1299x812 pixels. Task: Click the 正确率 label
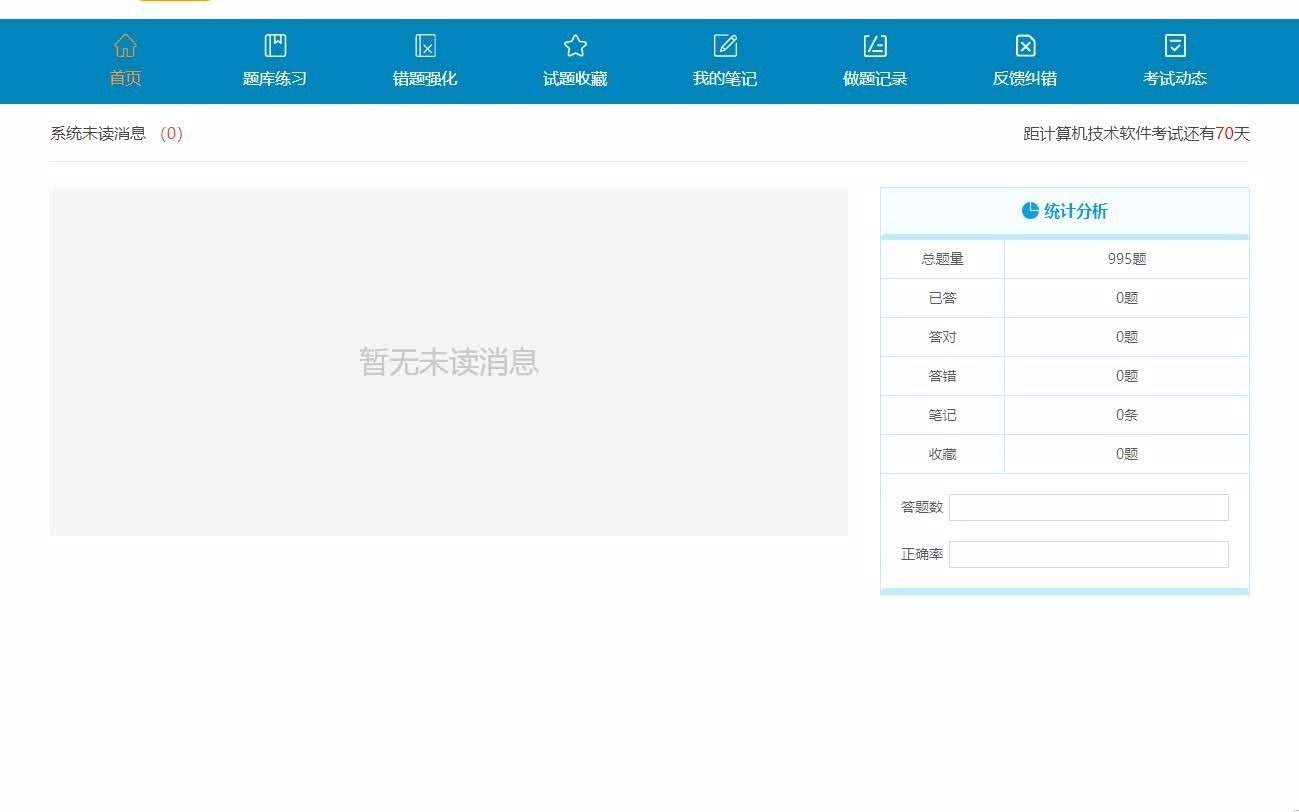point(922,554)
